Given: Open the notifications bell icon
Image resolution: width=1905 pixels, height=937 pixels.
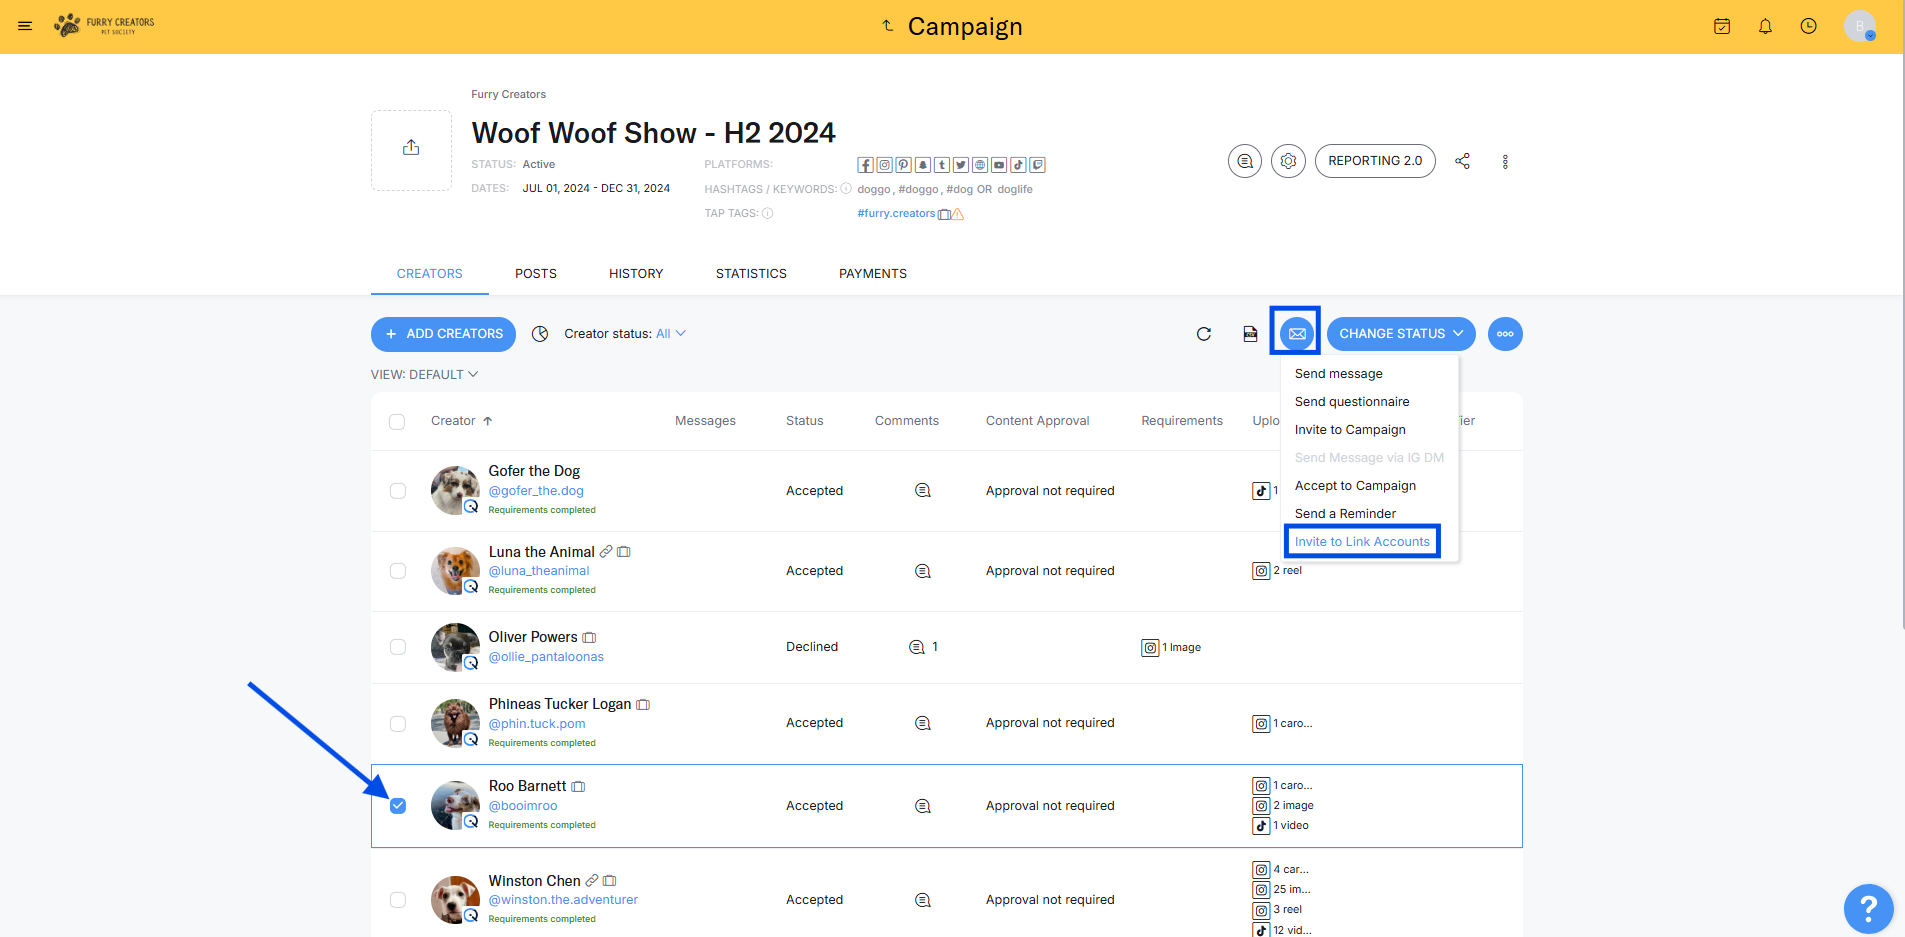Looking at the screenshot, I should [x=1765, y=27].
